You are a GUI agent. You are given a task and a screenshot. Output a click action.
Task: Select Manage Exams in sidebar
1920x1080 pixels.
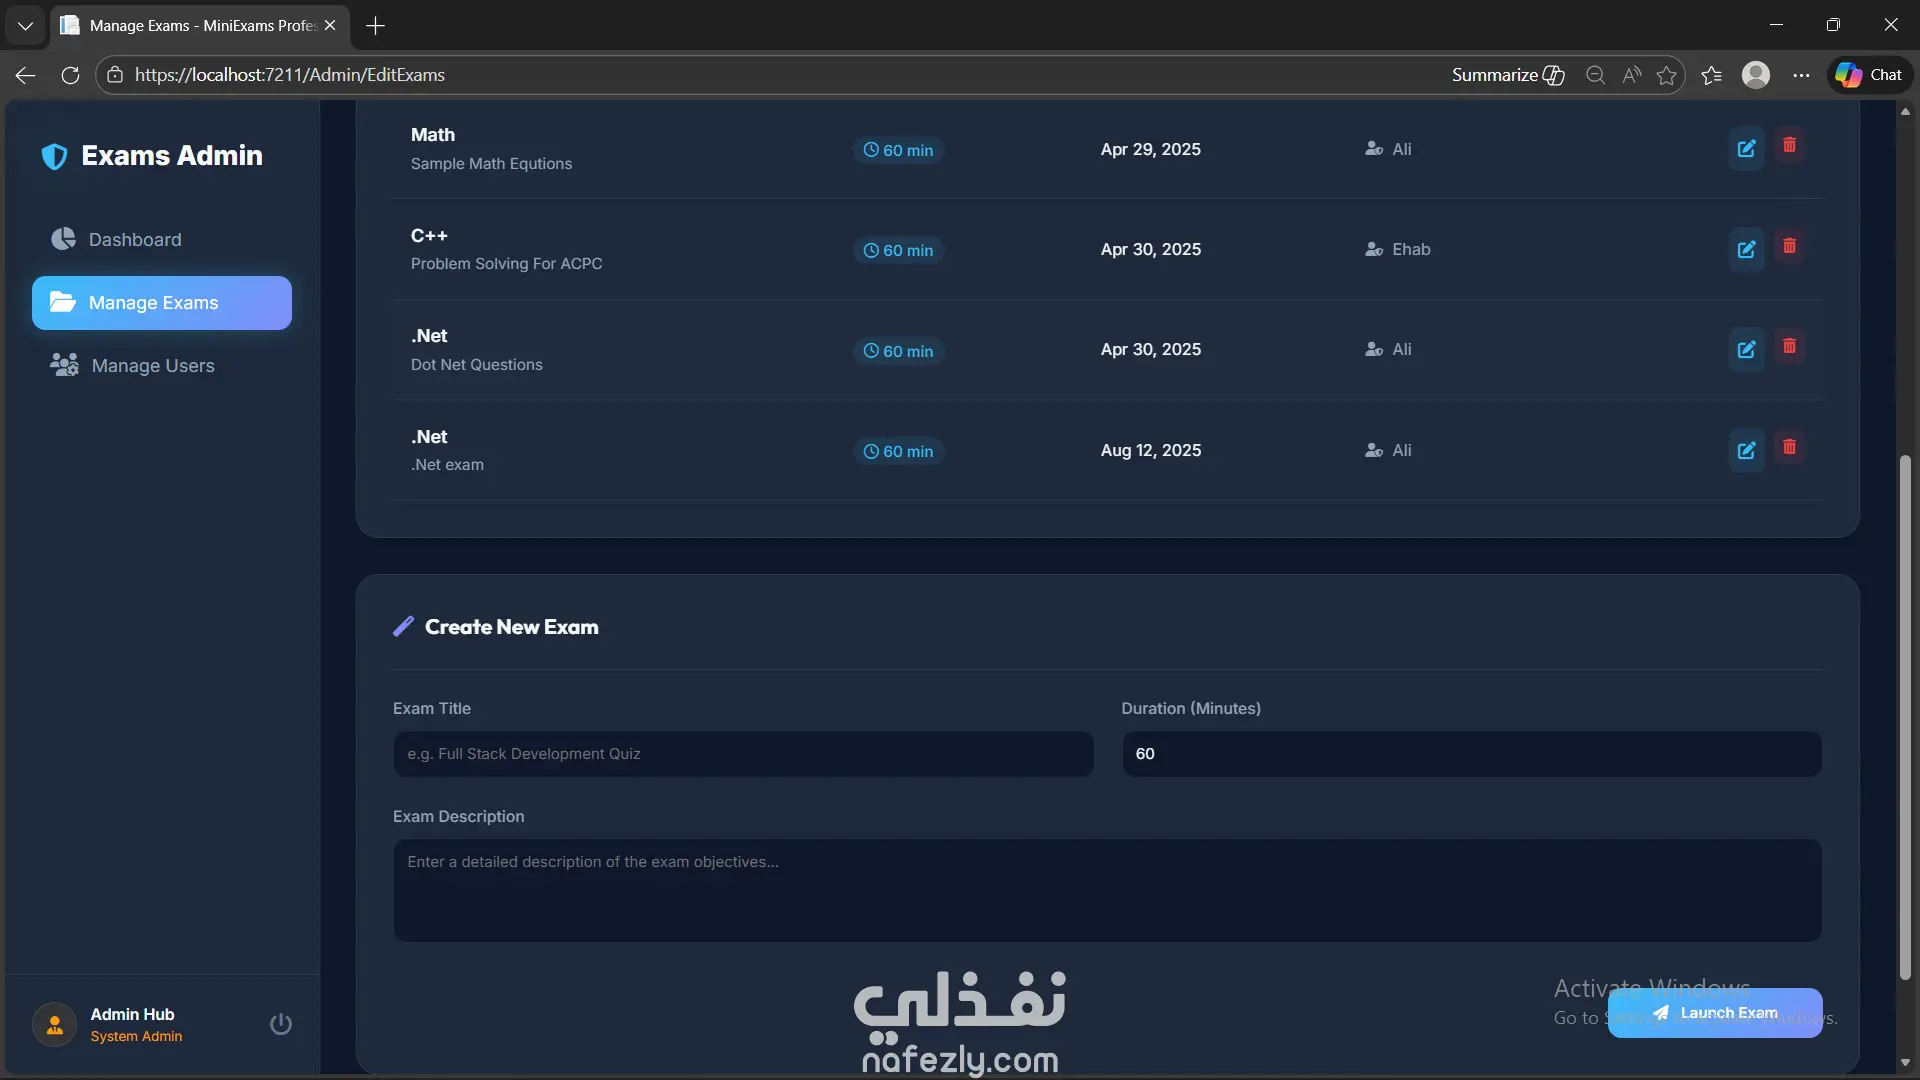(162, 303)
